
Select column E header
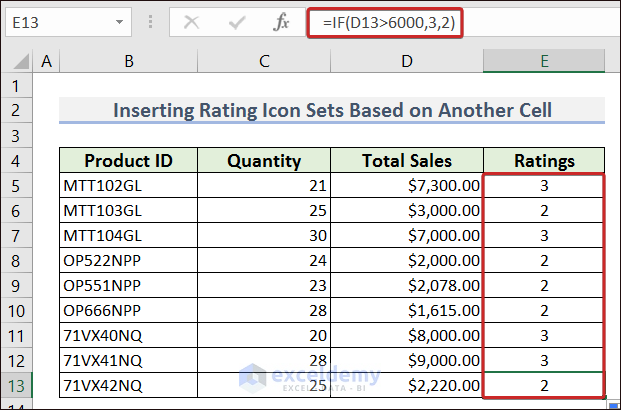[544, 62]
